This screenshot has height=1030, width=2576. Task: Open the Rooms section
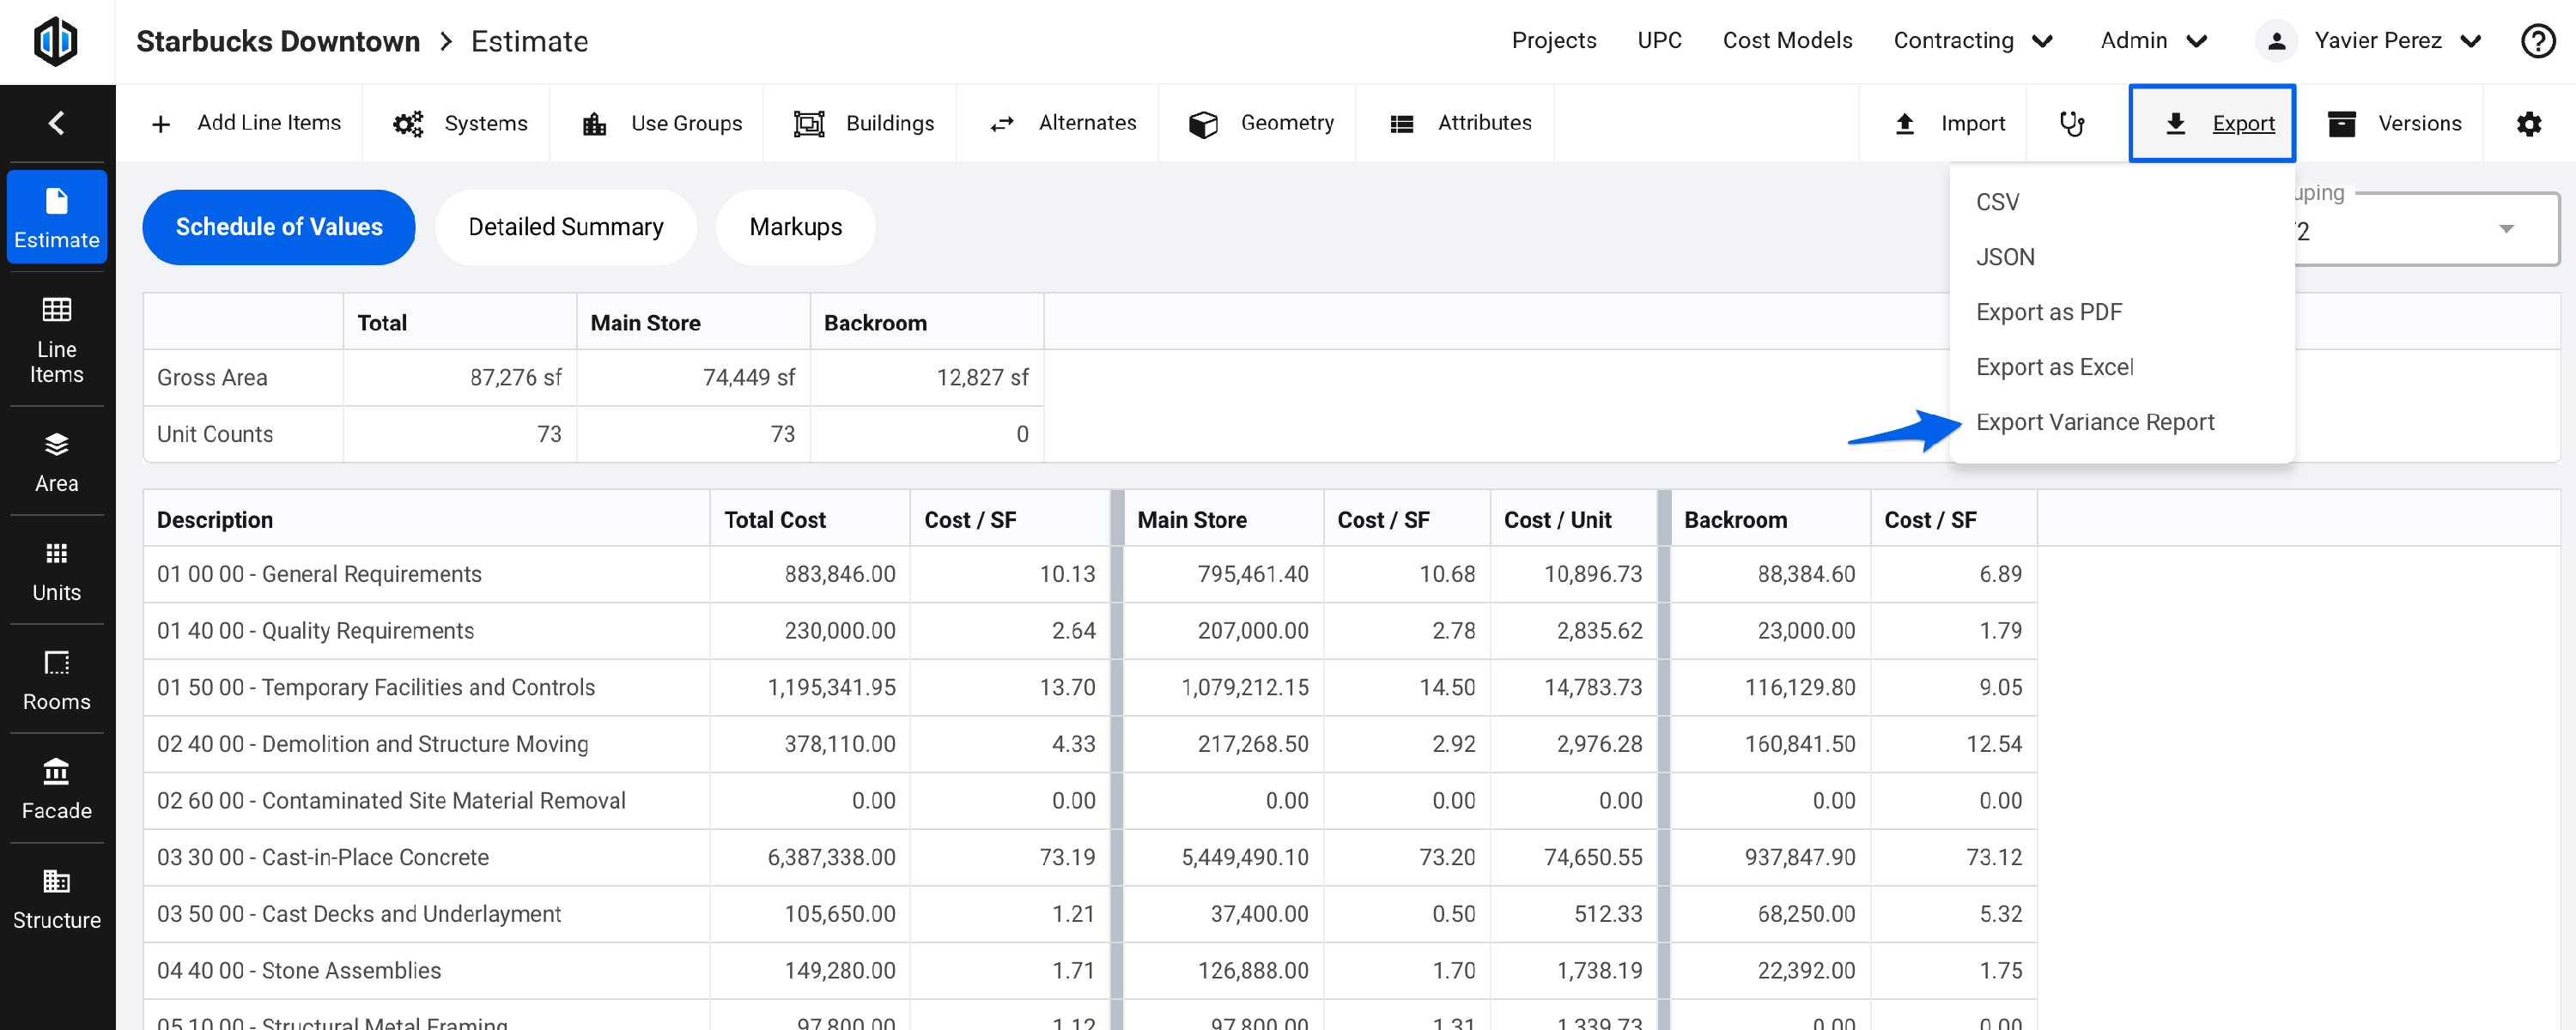tap(56, 678)
